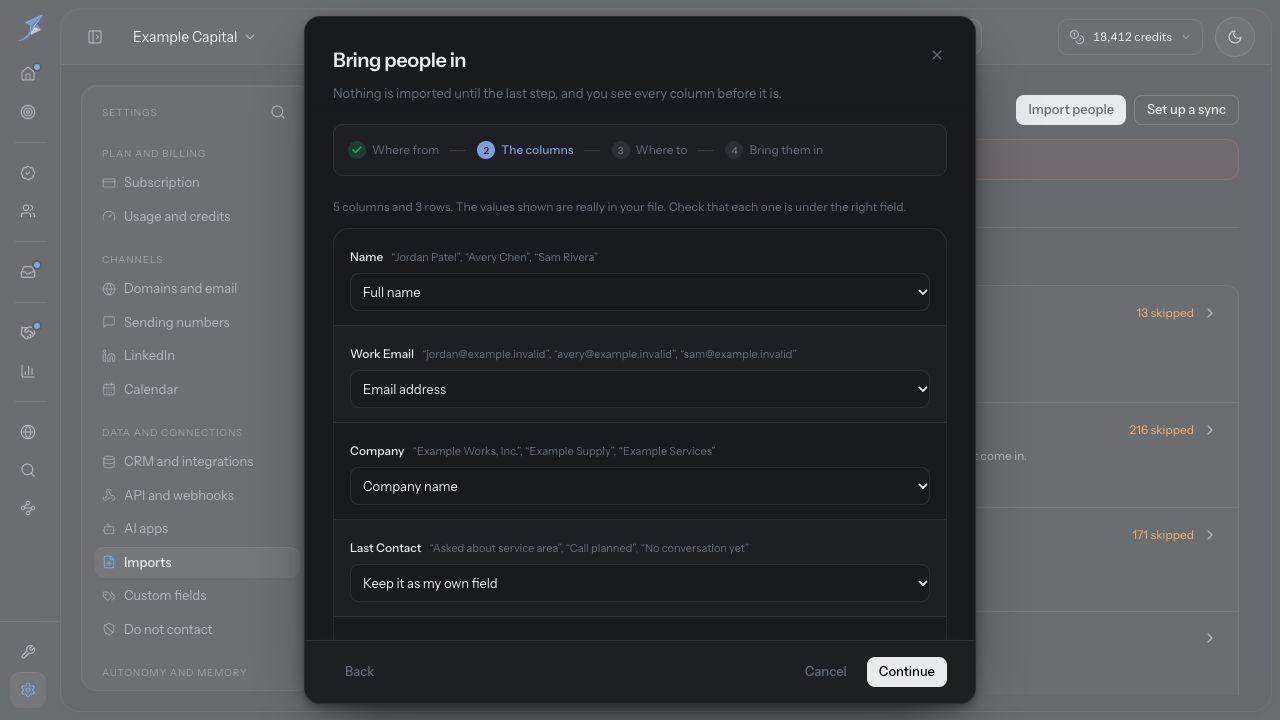This screenshot has width=1280, height=720.
Task: Open the workflow nodes icon in rail
Action: click(28, 508)
